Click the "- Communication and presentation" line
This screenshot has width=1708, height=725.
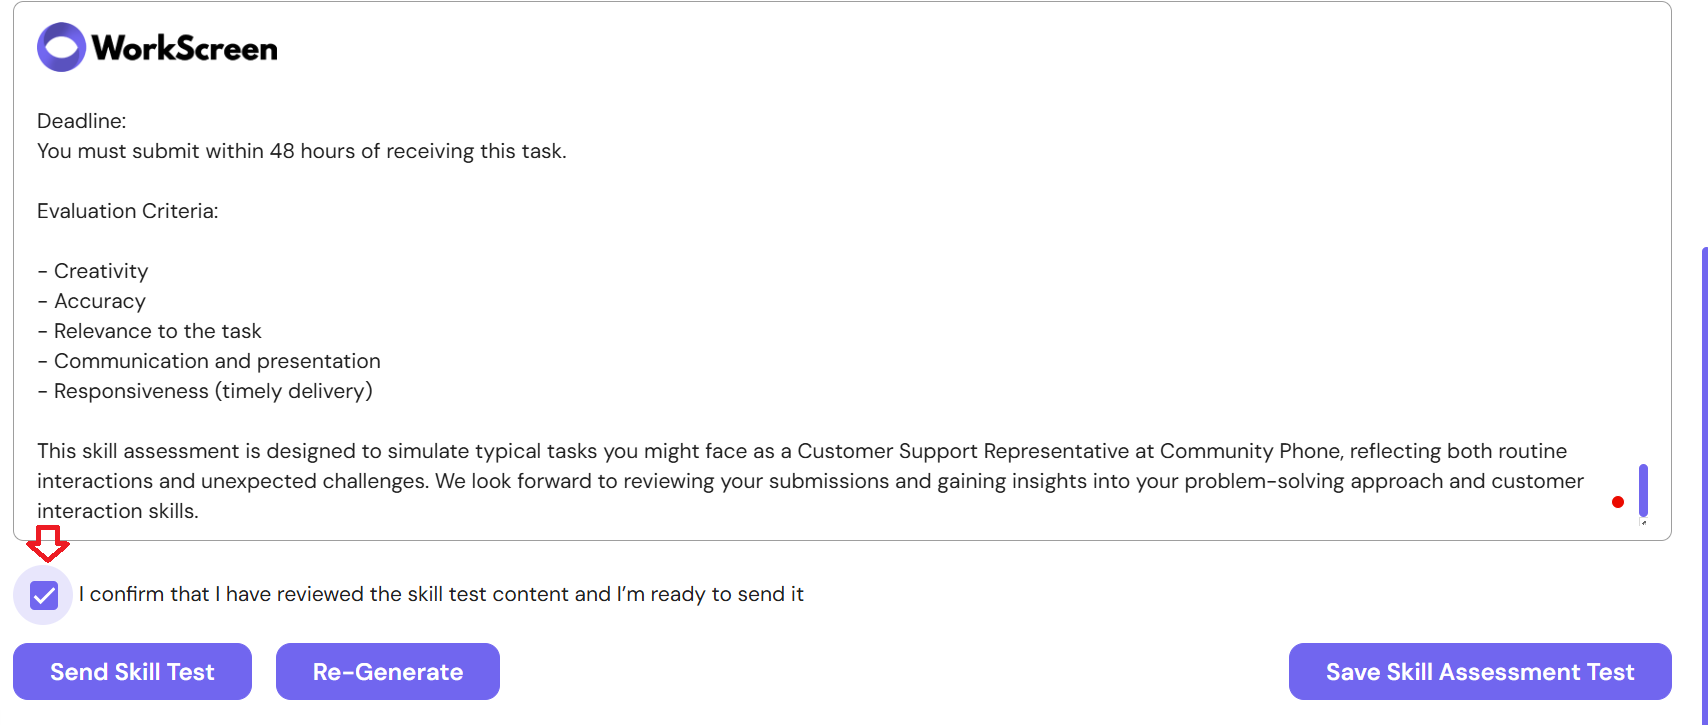[x=209, y=361]
